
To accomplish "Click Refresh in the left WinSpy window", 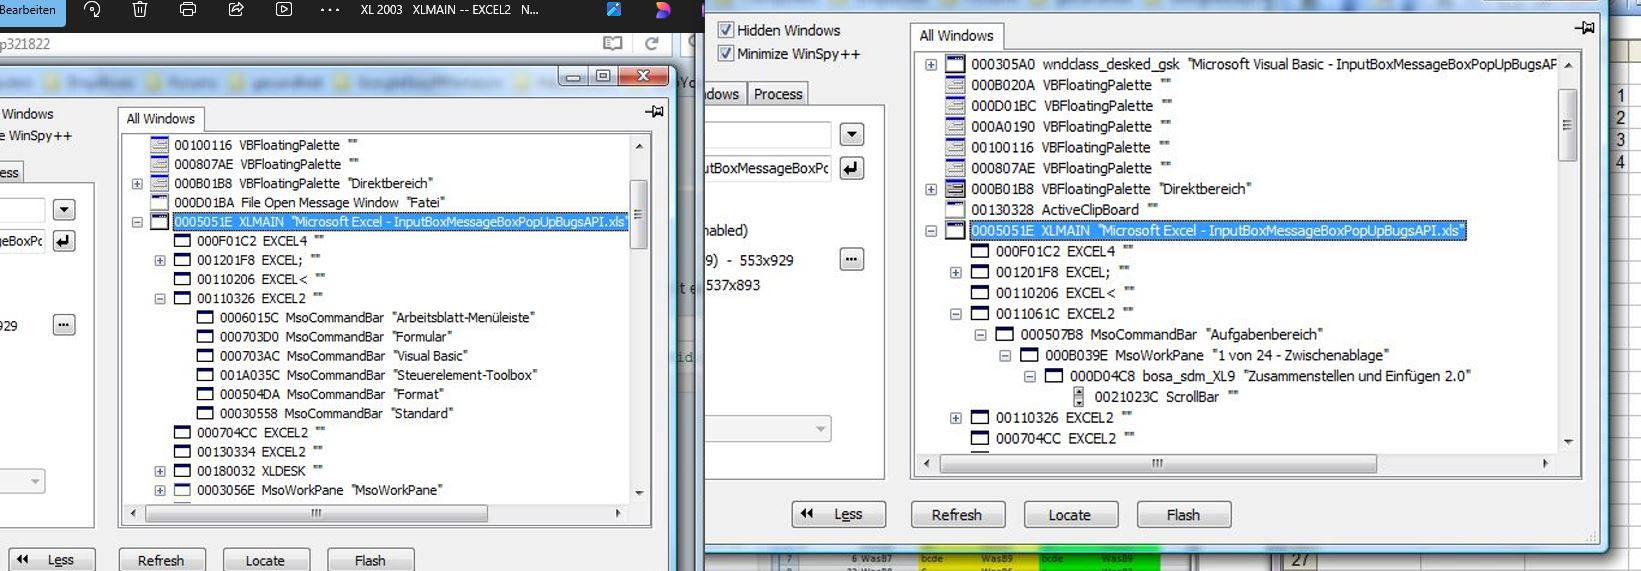I will point(161,560).
